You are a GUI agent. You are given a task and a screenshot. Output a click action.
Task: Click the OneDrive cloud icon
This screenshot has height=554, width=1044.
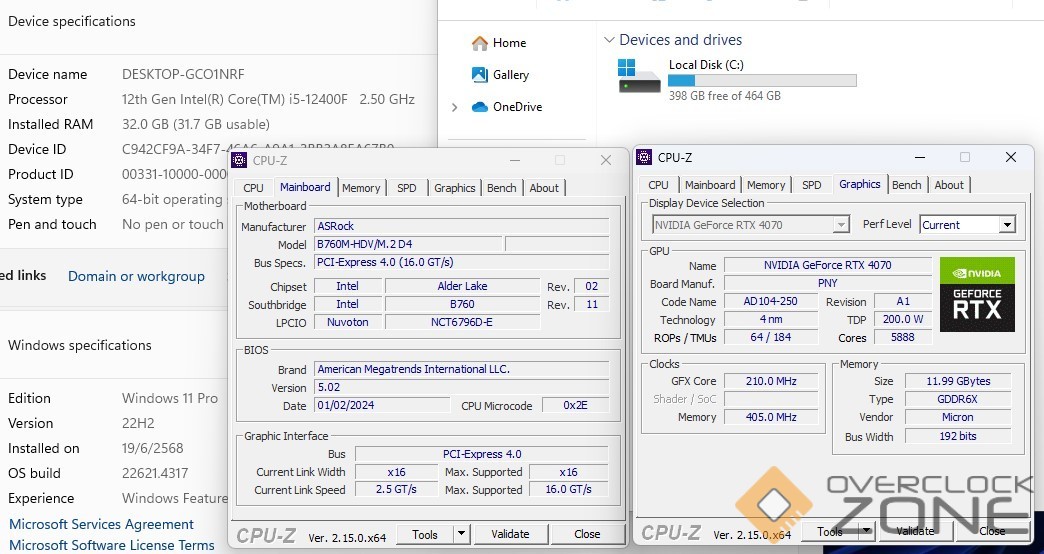pyautogui.click(x=480, y=107)
